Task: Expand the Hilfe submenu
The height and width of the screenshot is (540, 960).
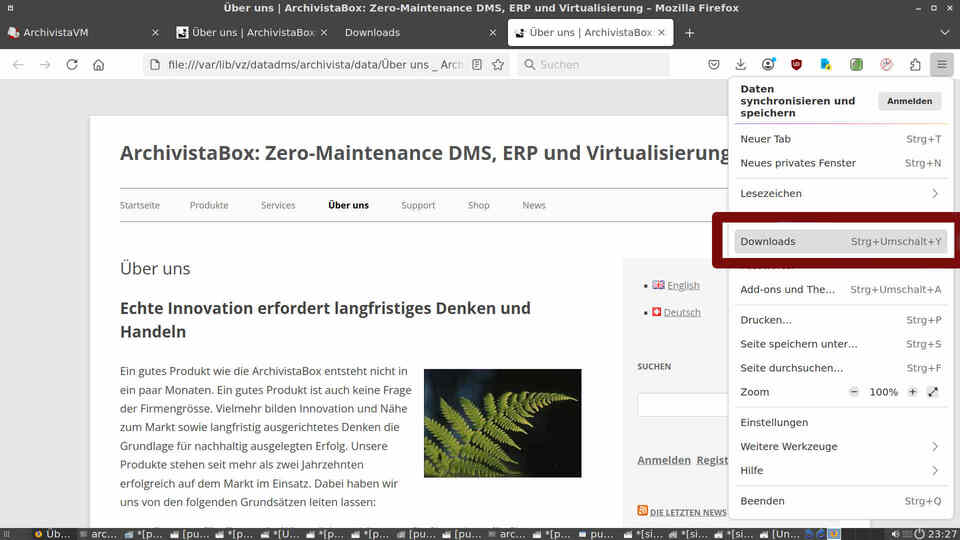Action: 840,470
